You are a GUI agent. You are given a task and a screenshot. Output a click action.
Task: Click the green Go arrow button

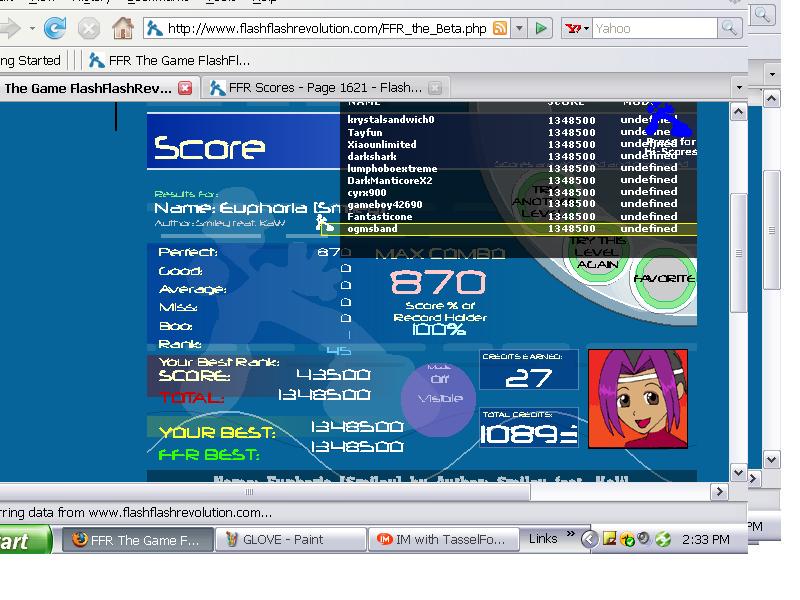(x=540, y=28)
